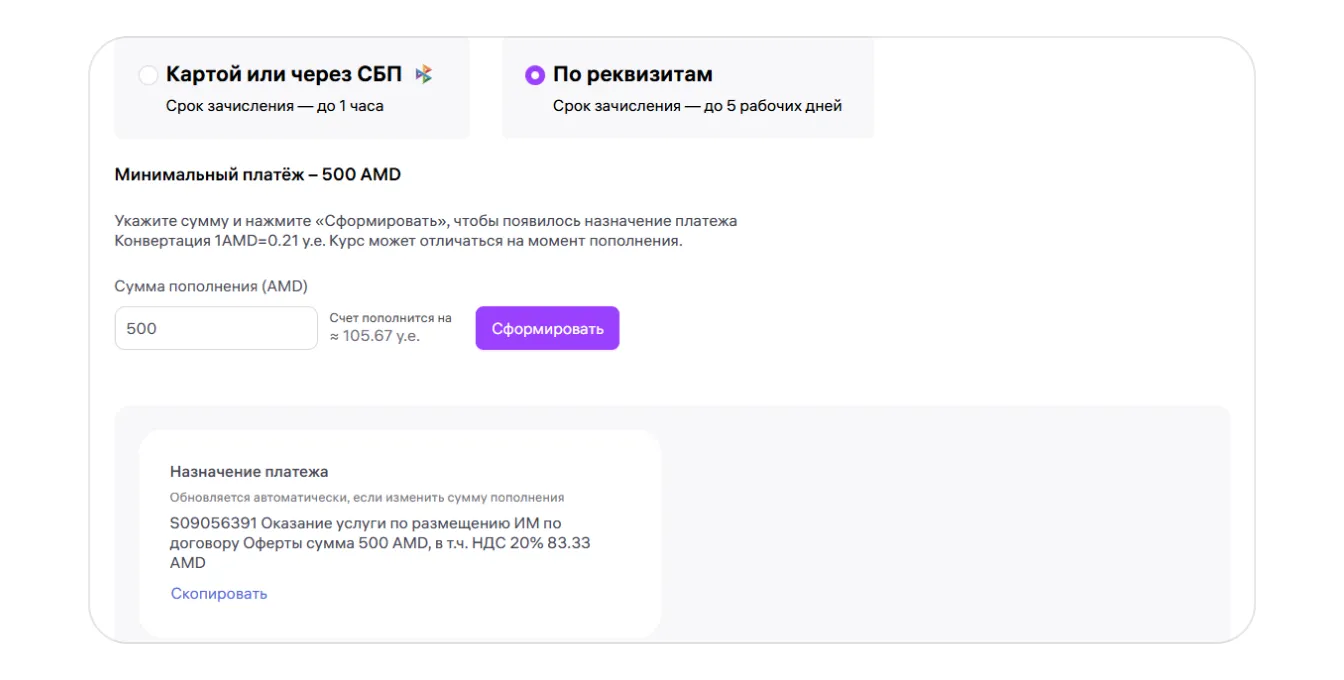Click the payment purpose text starting with S09056391

366,523
